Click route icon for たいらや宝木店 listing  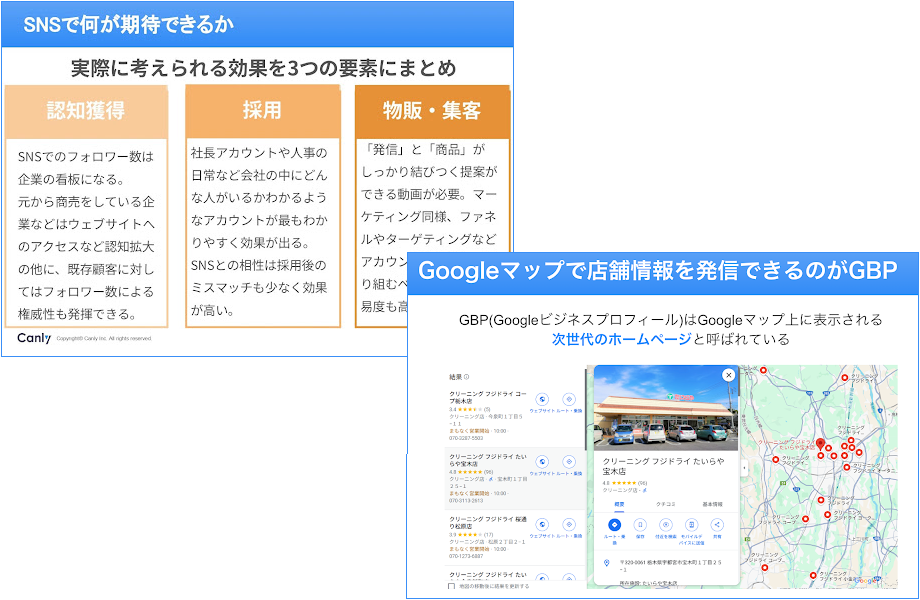(569, 462)
